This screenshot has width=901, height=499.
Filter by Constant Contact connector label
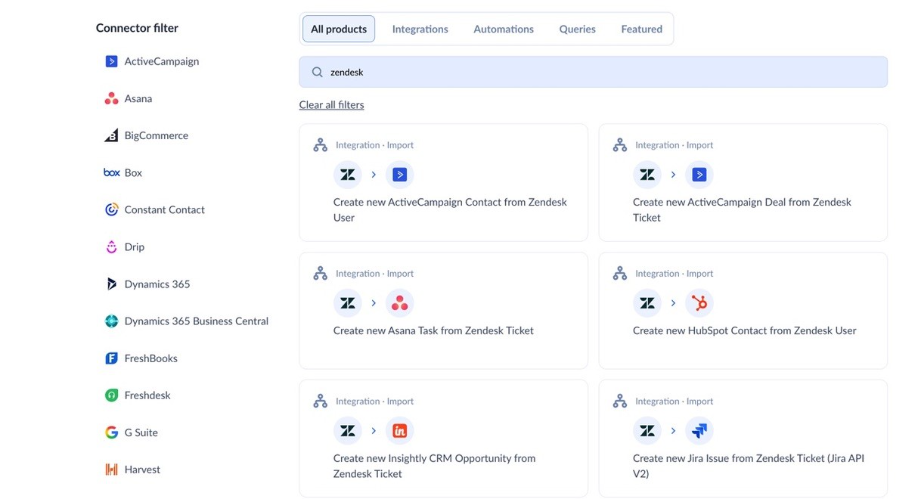tap(164, 210)
